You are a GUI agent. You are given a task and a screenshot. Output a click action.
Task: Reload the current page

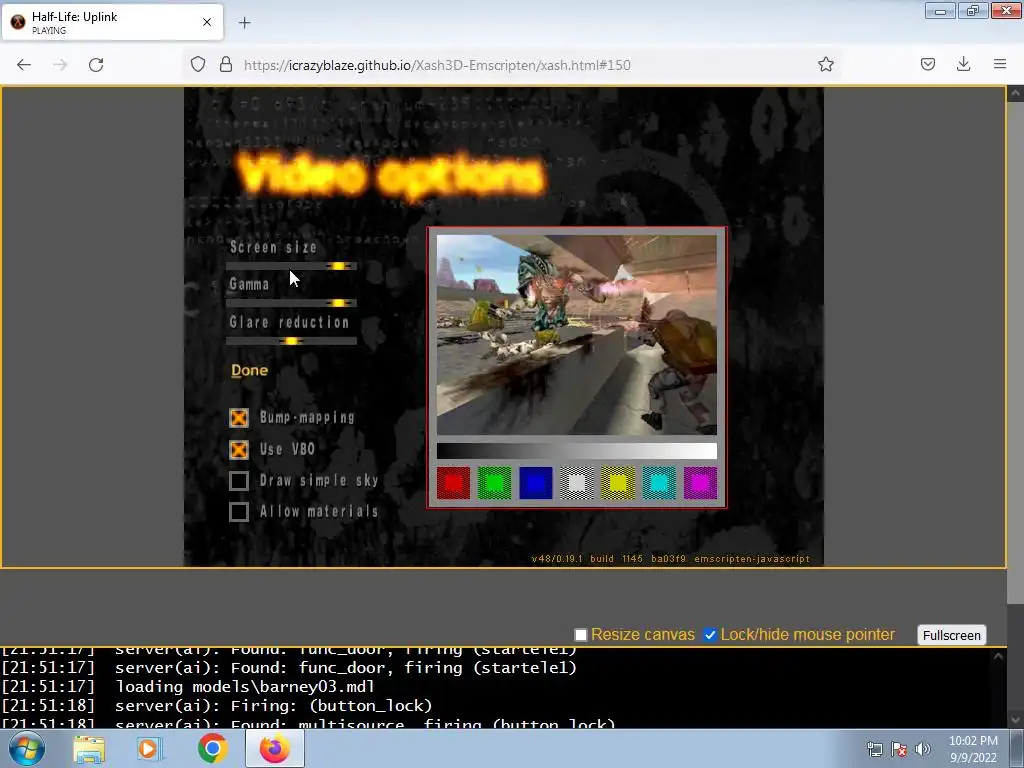point(96,65)
